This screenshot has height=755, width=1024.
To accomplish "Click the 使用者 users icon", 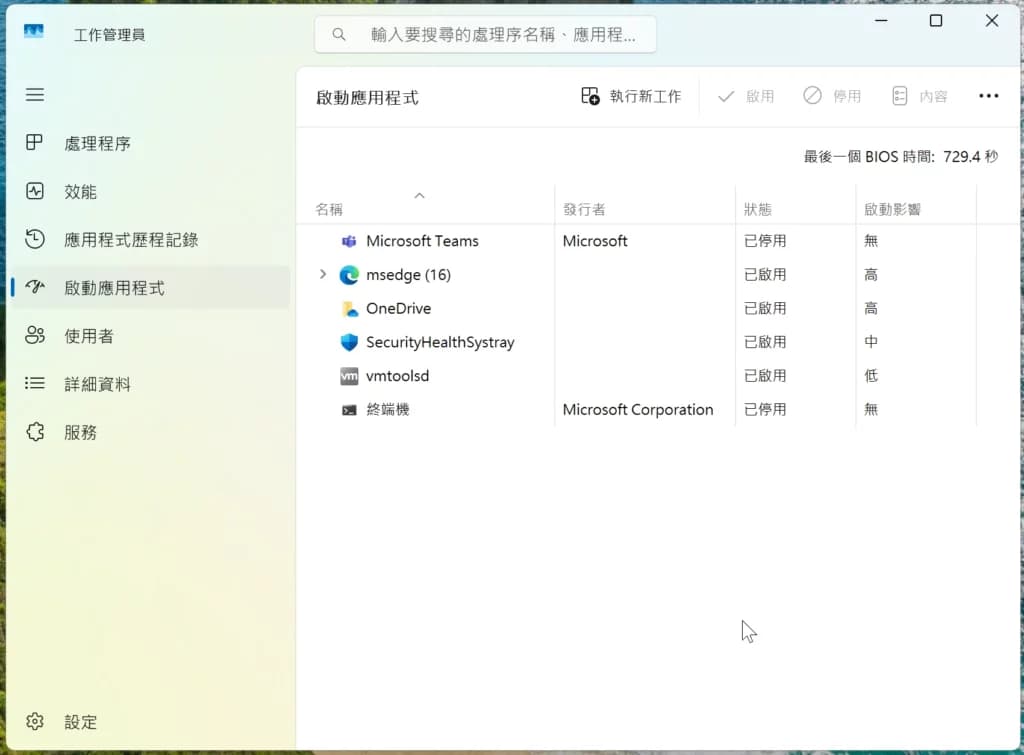I will pos(35,335).
